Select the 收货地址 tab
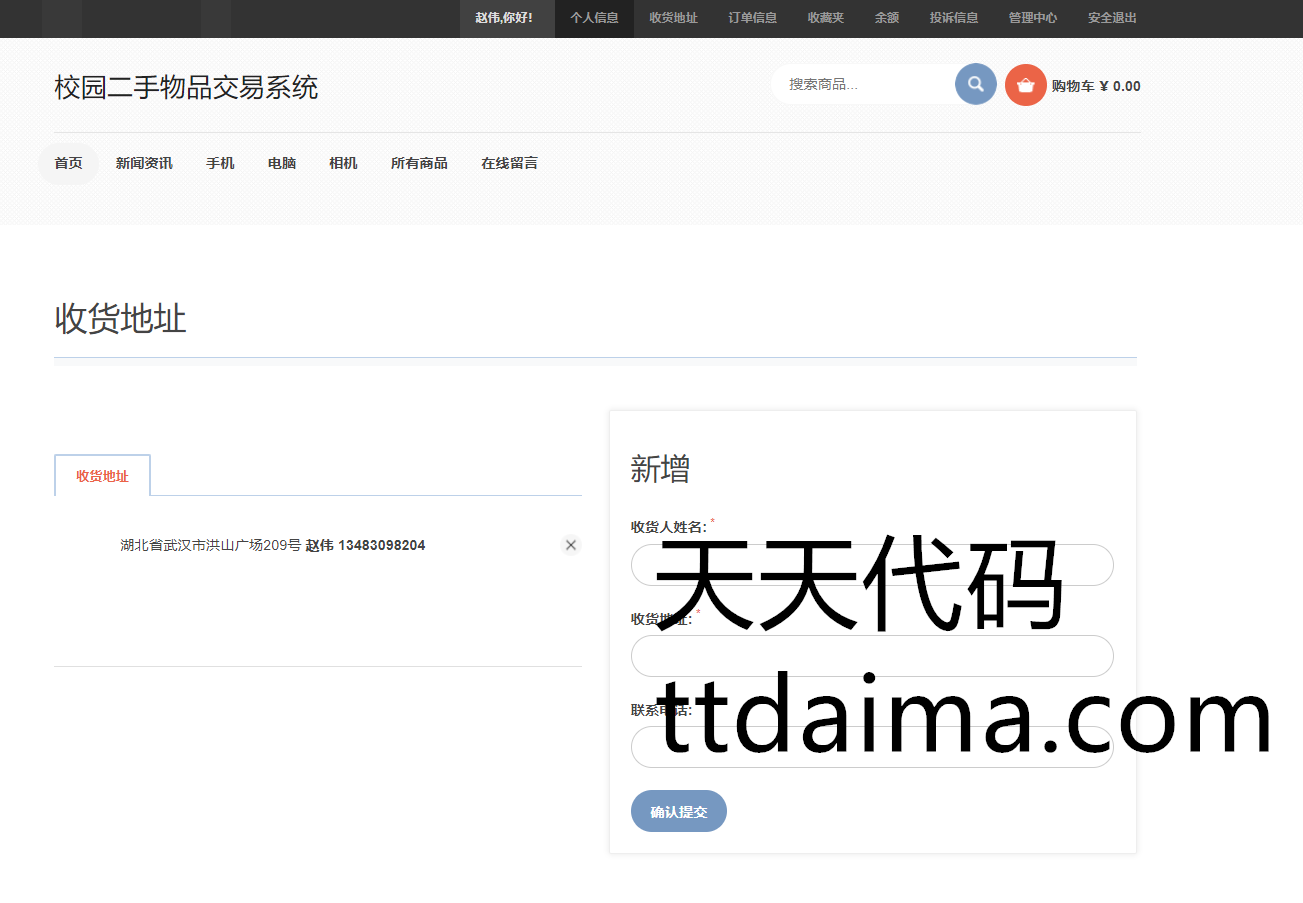Screen dimensions: 1303x903 click(x=102, y=476)
